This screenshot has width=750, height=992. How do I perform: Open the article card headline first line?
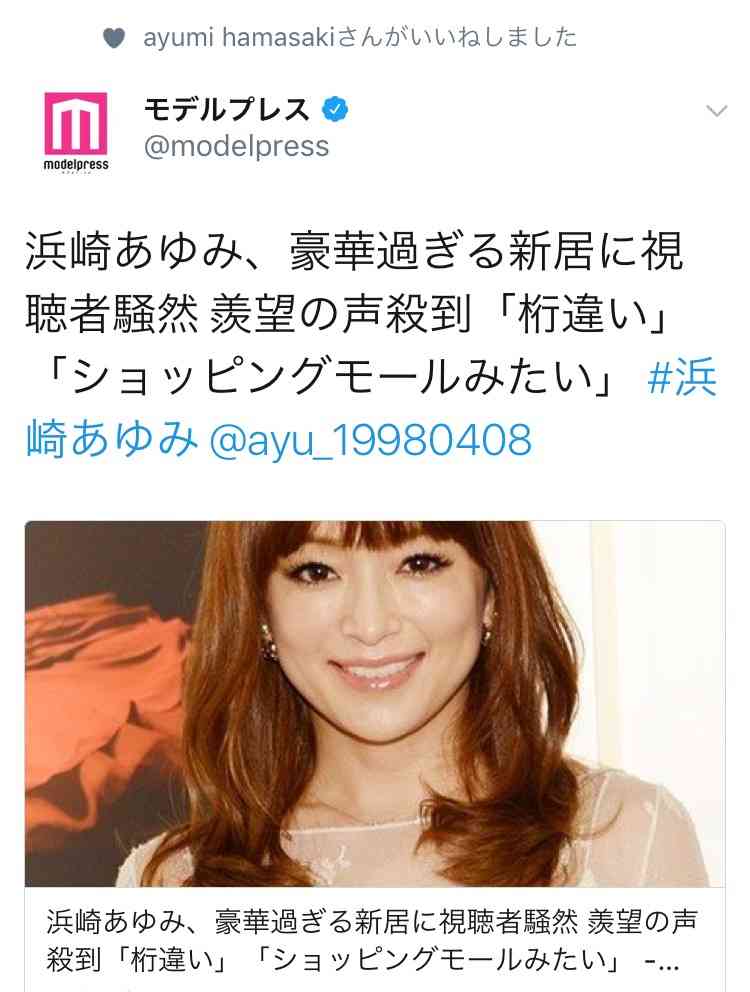click(x=372, y=923)
